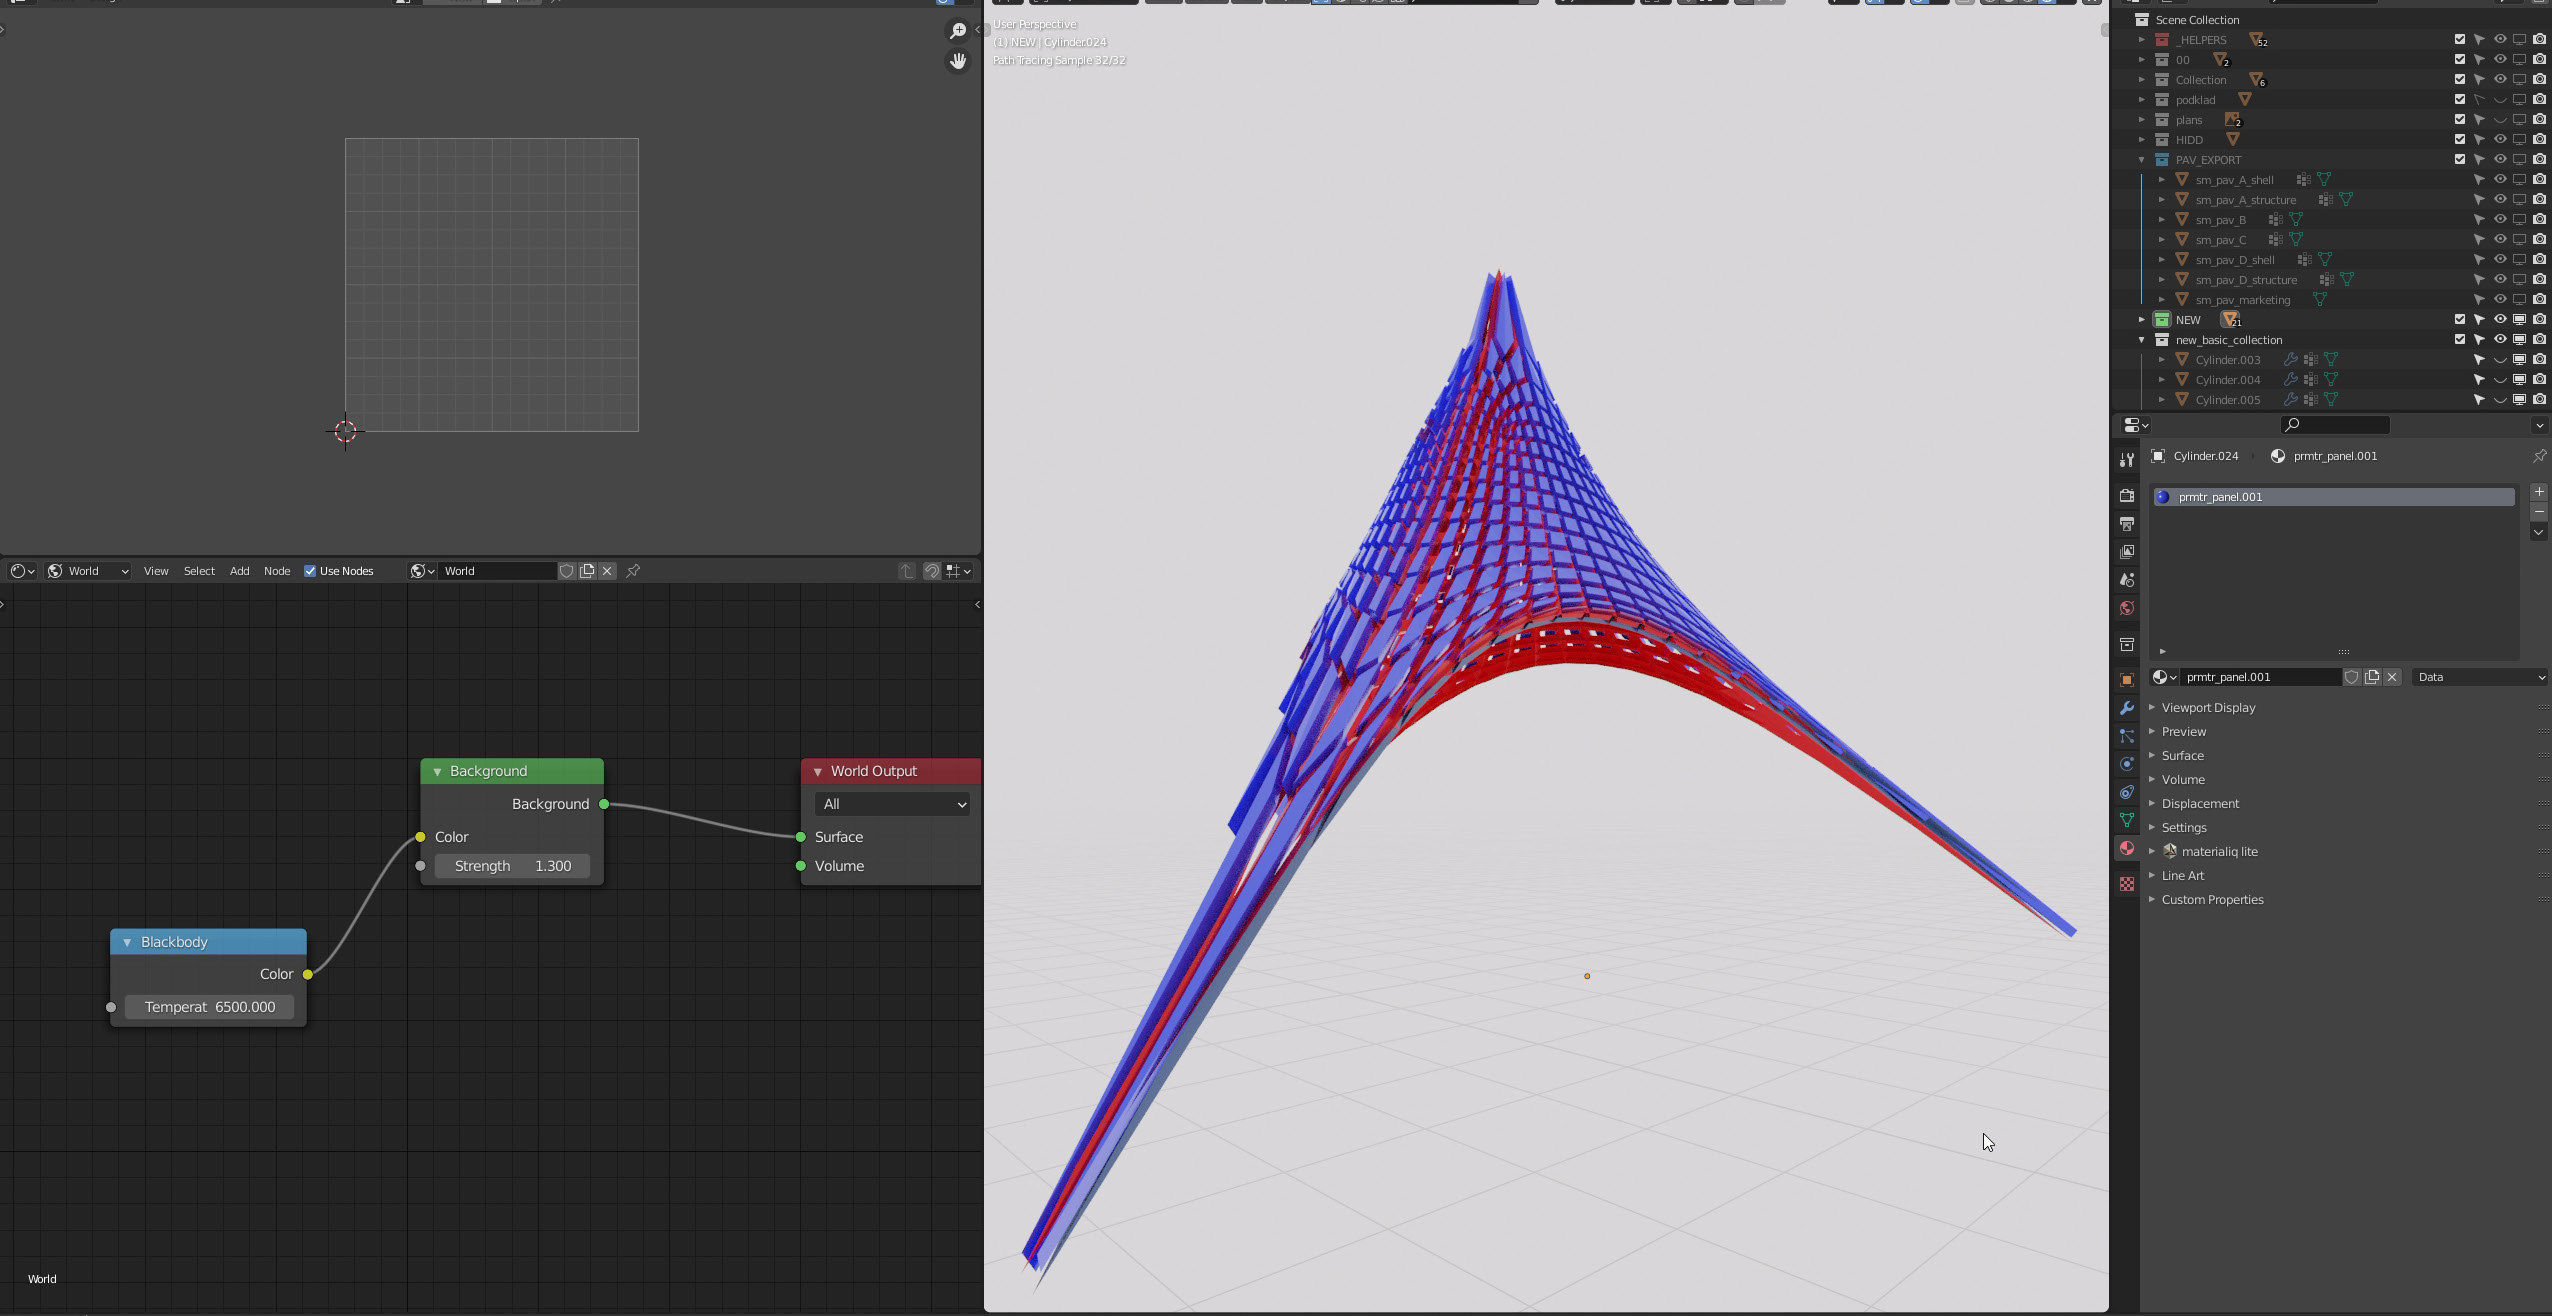
Task: Disable Cylinder.003 in viewports with its monitor icon
Action: [2519, 360]
